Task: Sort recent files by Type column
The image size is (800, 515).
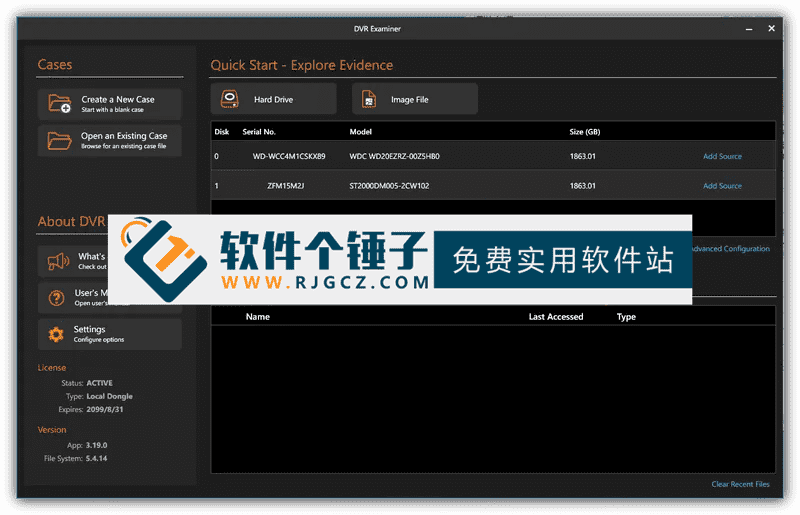Action: [x=626, y=316]
